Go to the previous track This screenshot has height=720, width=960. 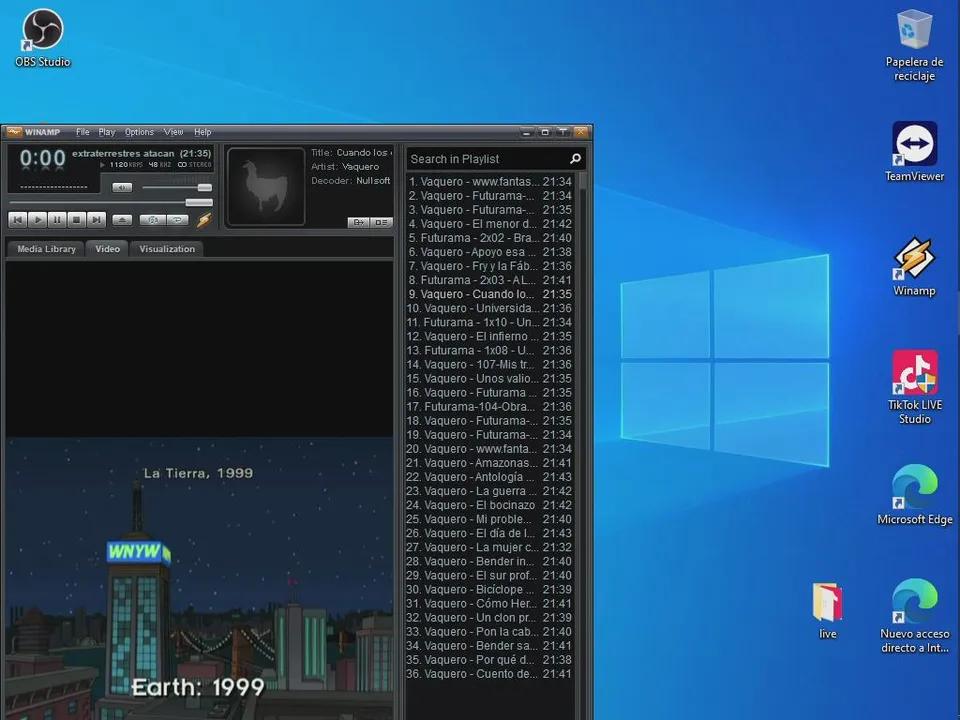pyautogui.click(x=18, y=219)
